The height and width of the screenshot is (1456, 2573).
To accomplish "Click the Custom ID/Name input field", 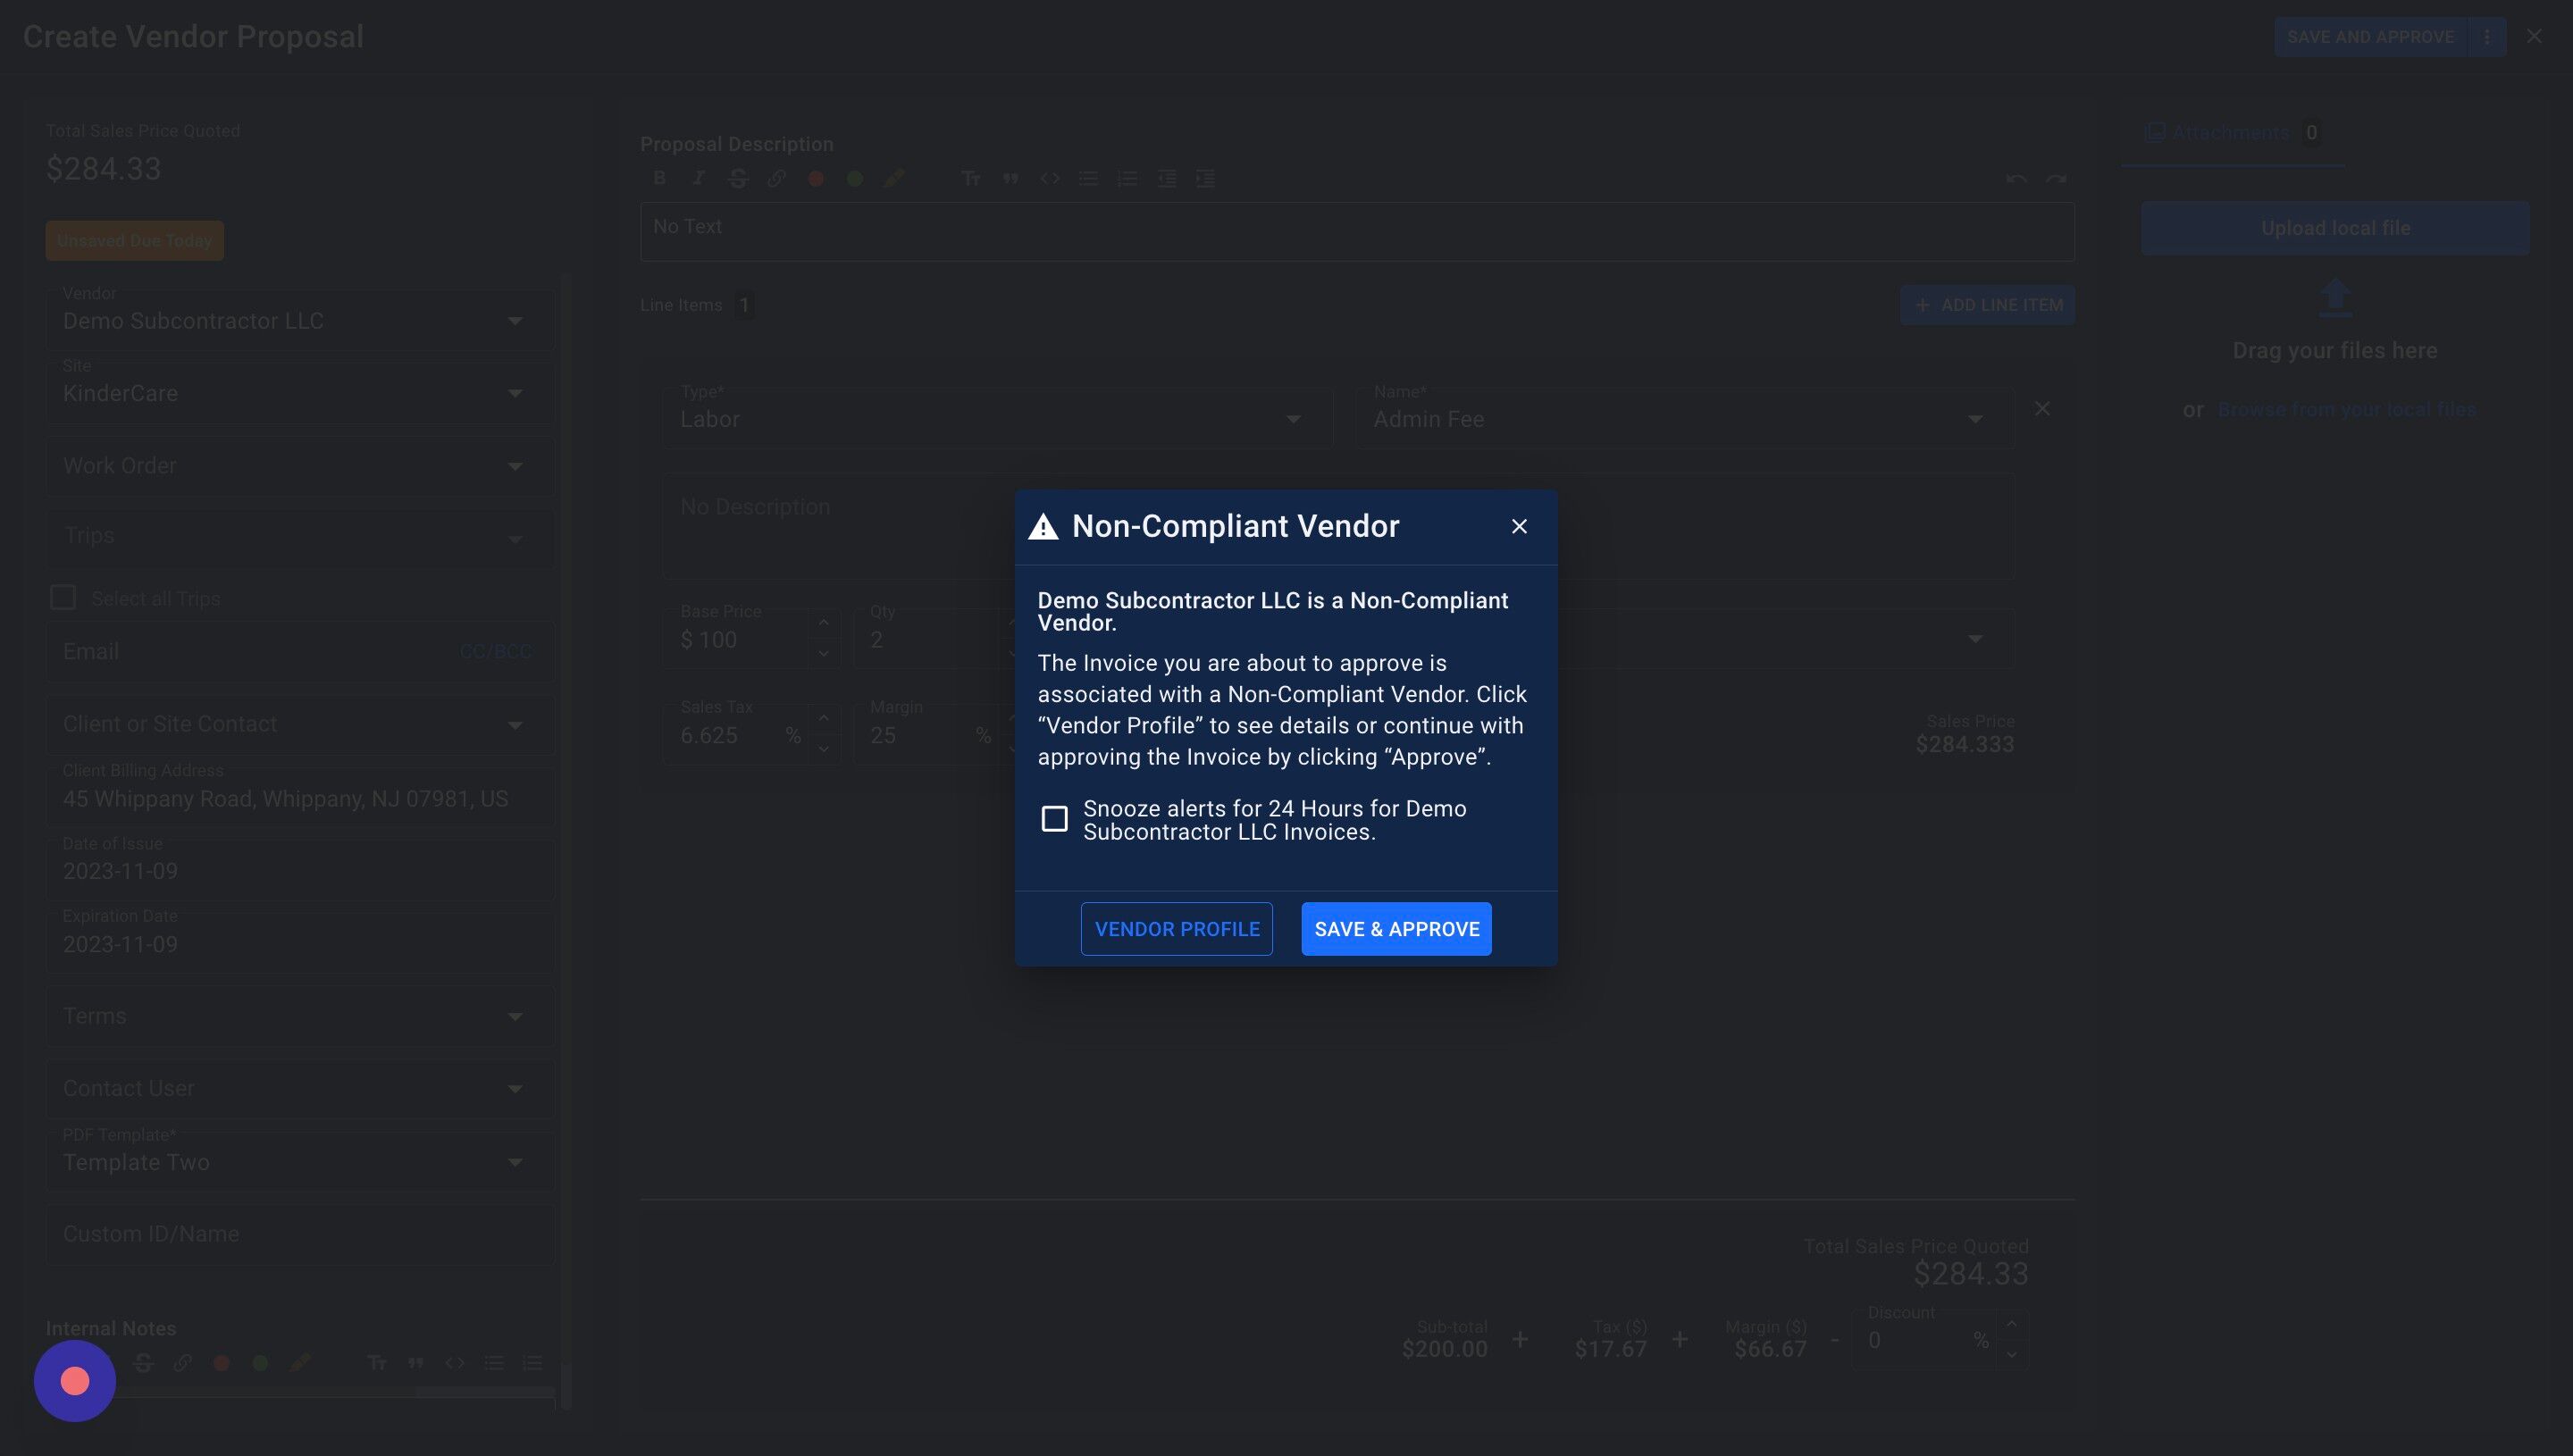I will [300, 1234].
